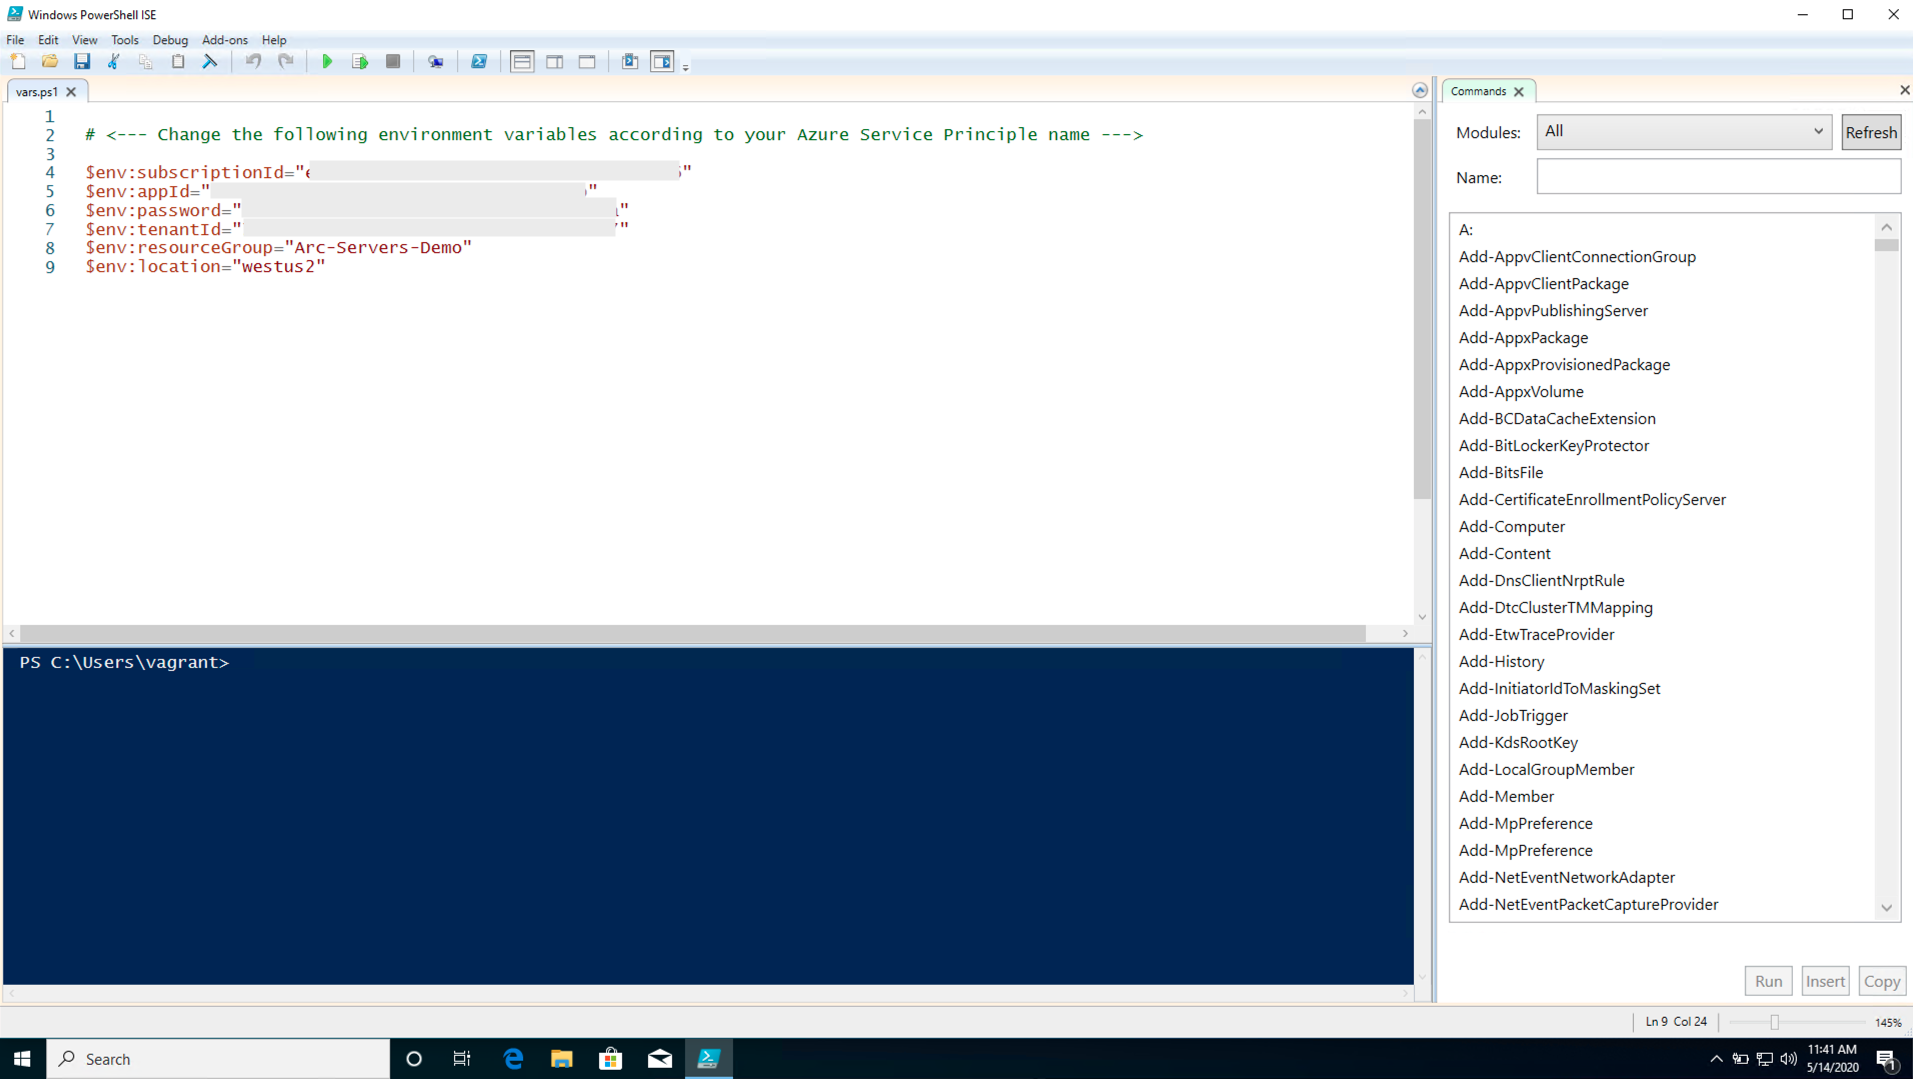This screenshot has height=1079, width=1913.
Task: Show script pane on the right layout
Action: point(555,62)
